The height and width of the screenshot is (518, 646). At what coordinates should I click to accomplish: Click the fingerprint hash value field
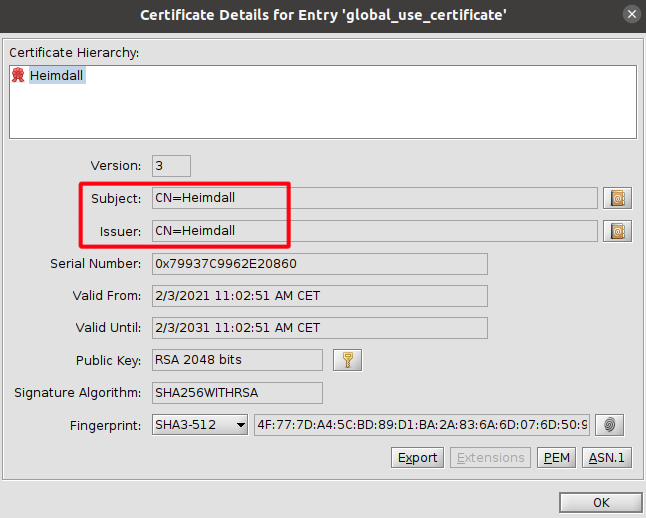pos(422,425)
